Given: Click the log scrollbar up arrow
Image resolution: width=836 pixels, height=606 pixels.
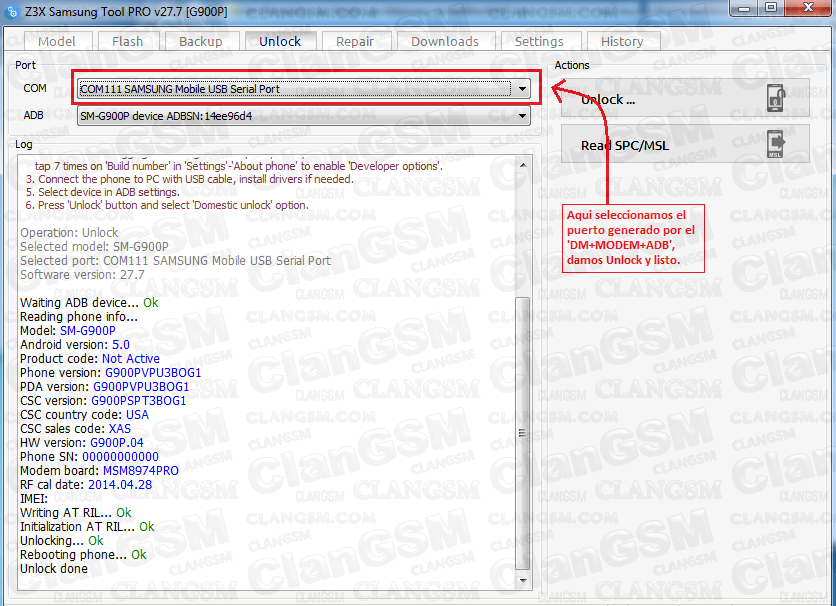Looking at the screenshot, I should 523,165.
